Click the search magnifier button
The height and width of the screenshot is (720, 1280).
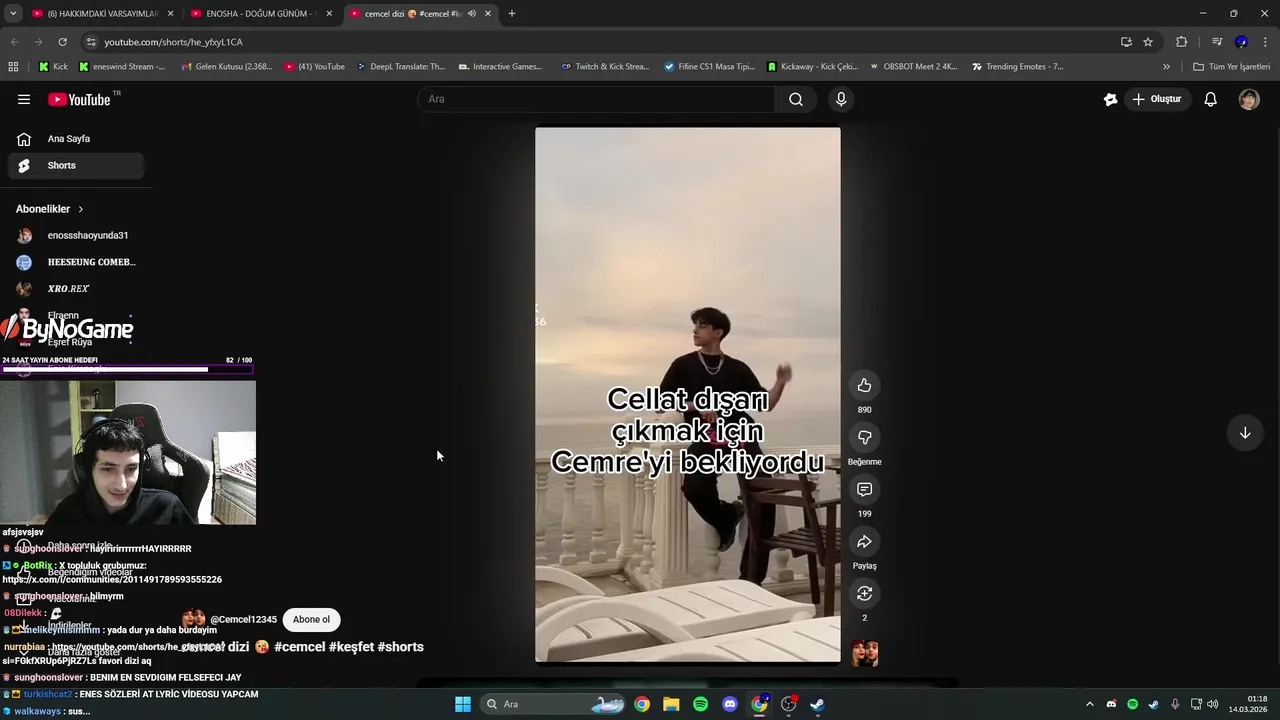click(796, 99)
